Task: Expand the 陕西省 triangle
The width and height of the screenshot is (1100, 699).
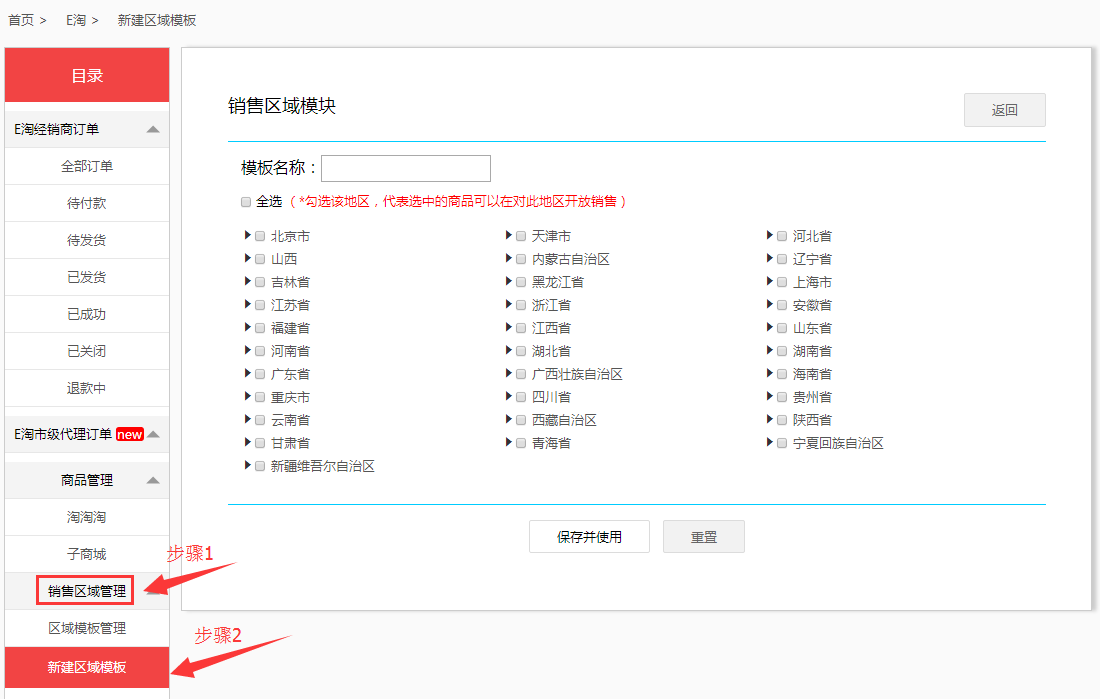Action: click(x=770, y=420)
